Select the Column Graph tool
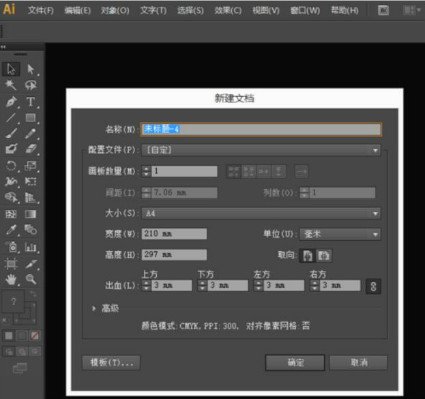This screenshot has height=399, width=425. coord(30,247)
